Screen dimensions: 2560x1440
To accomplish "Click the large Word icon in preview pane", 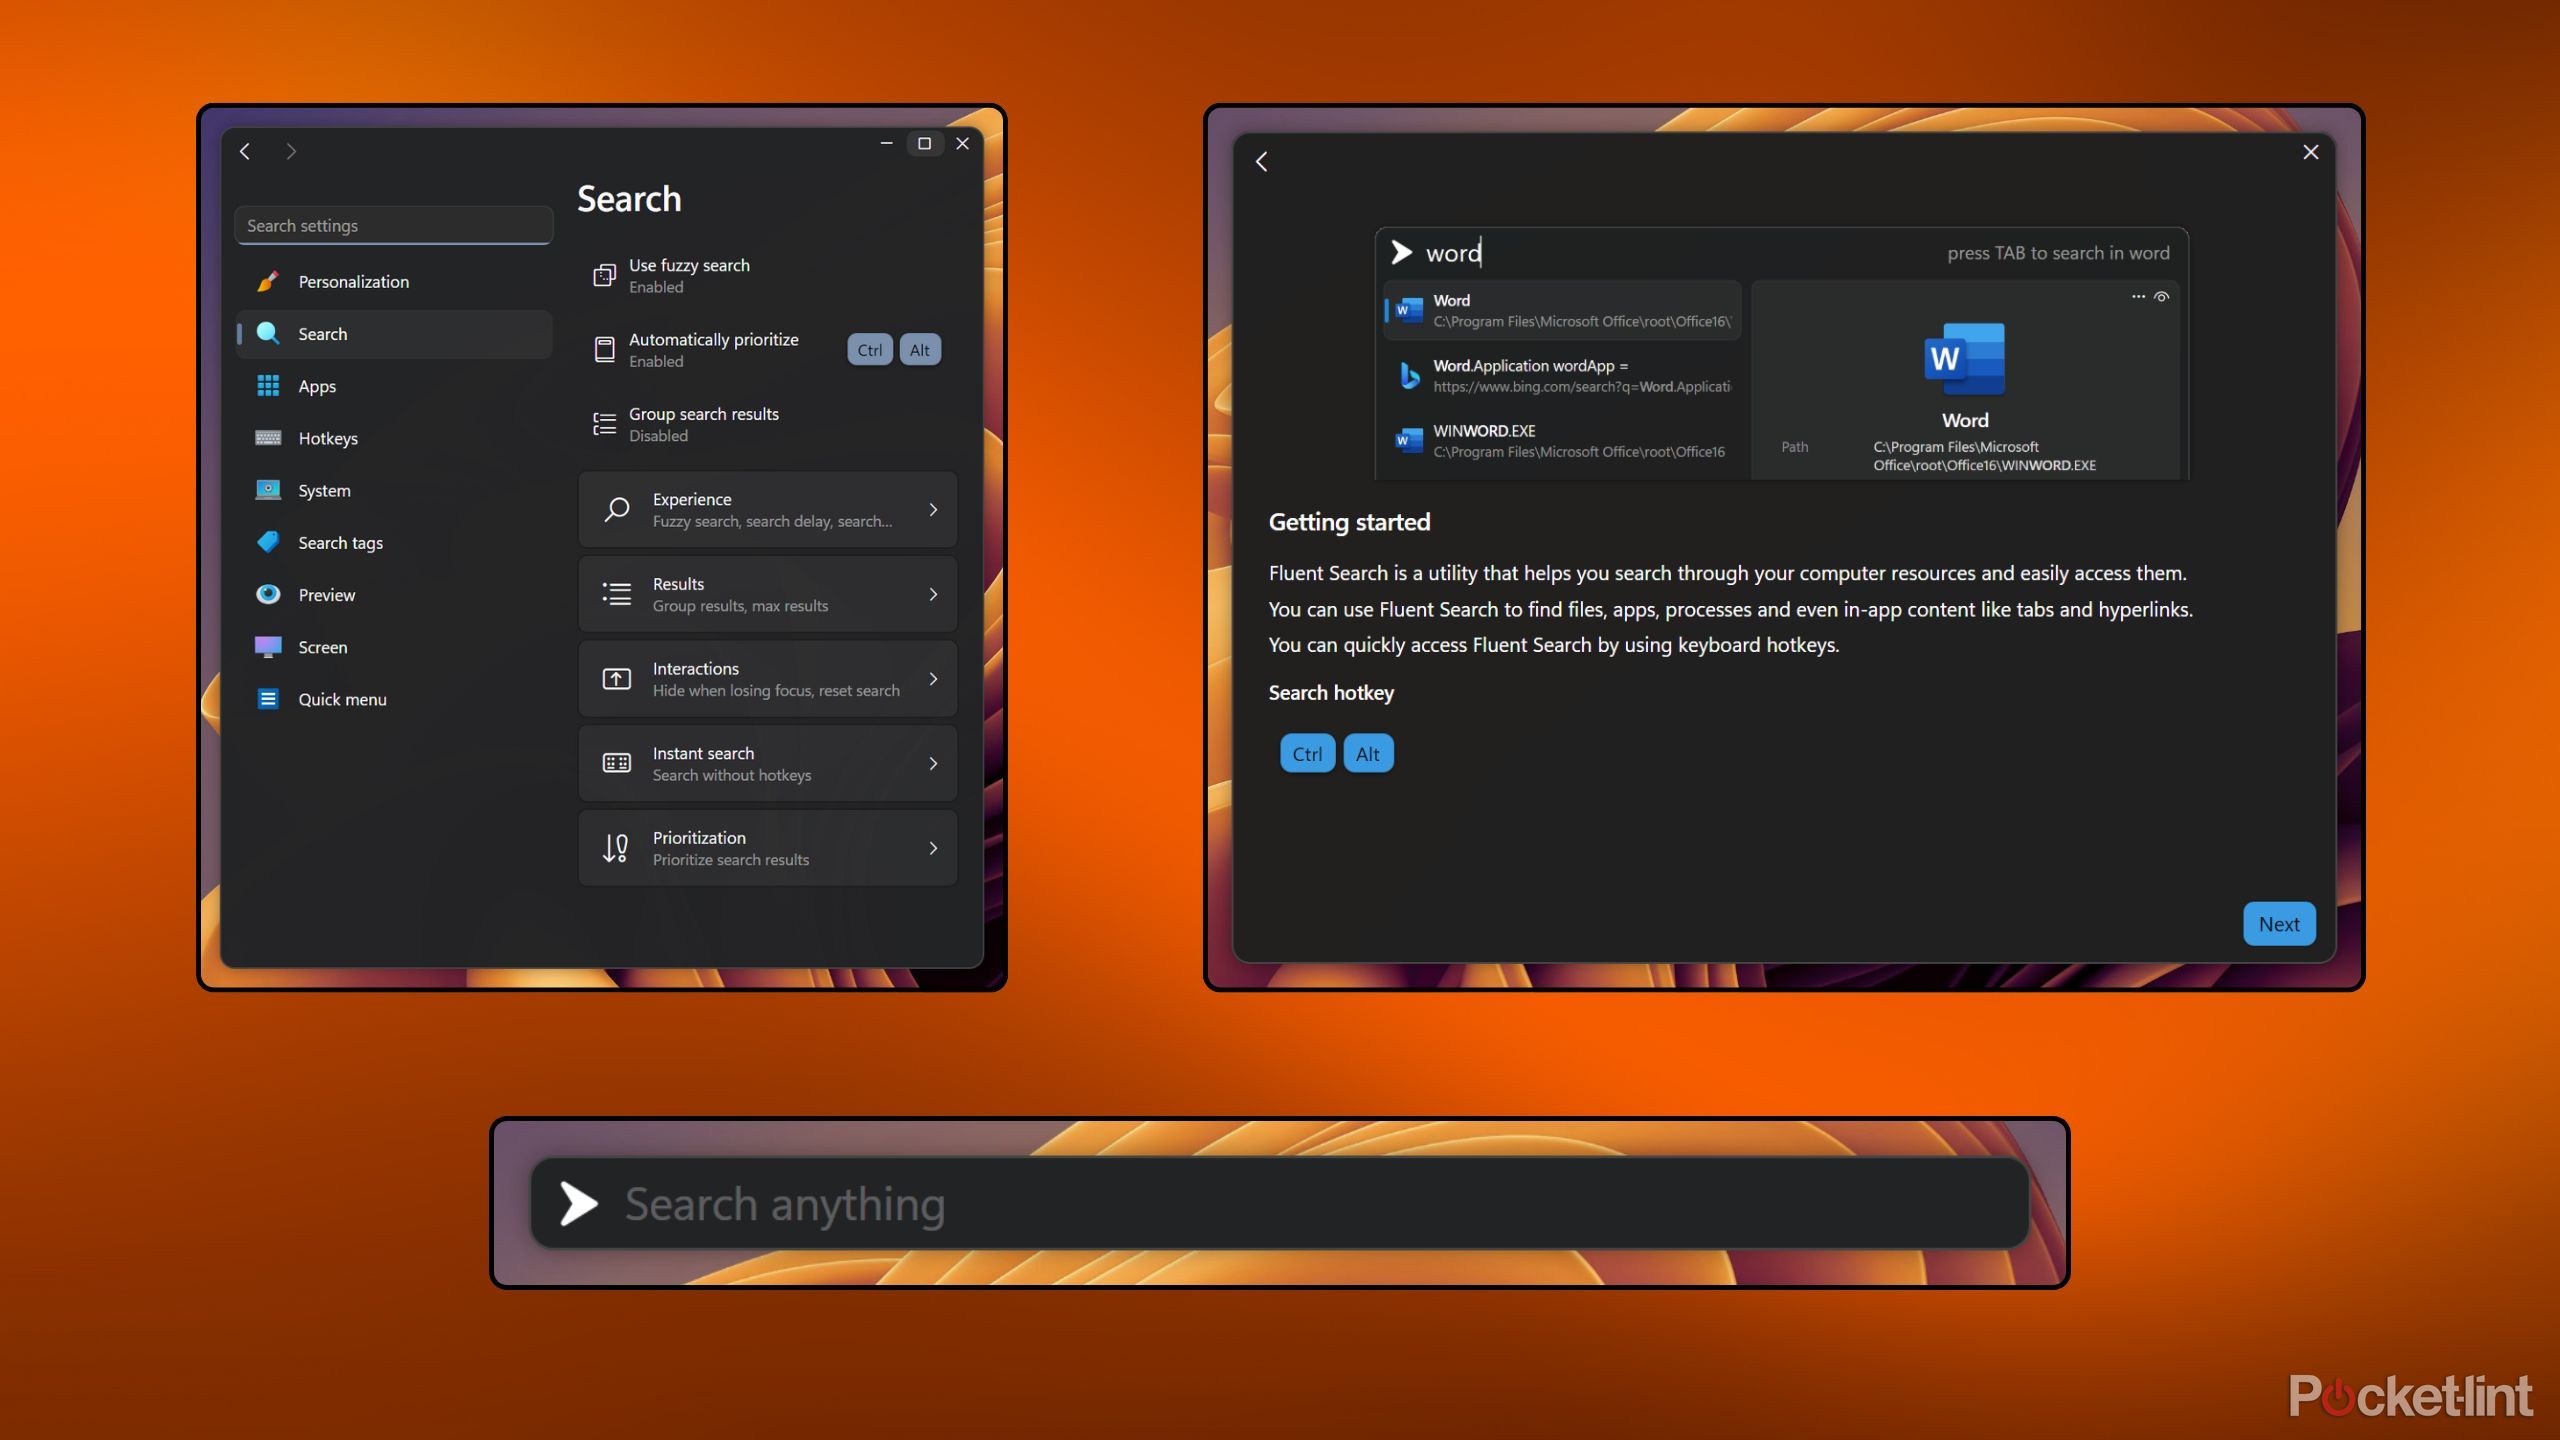I will pyautogui.click(x=1964, y=359).
